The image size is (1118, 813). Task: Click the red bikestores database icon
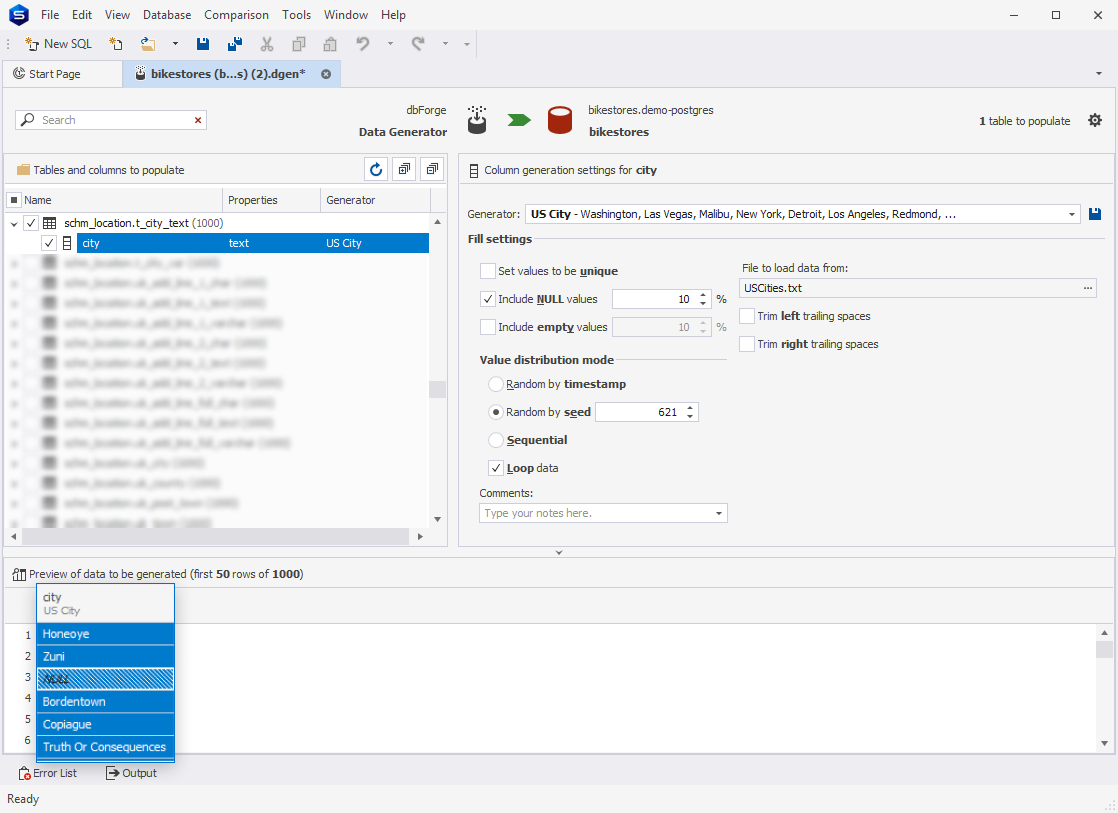(560, 120)
